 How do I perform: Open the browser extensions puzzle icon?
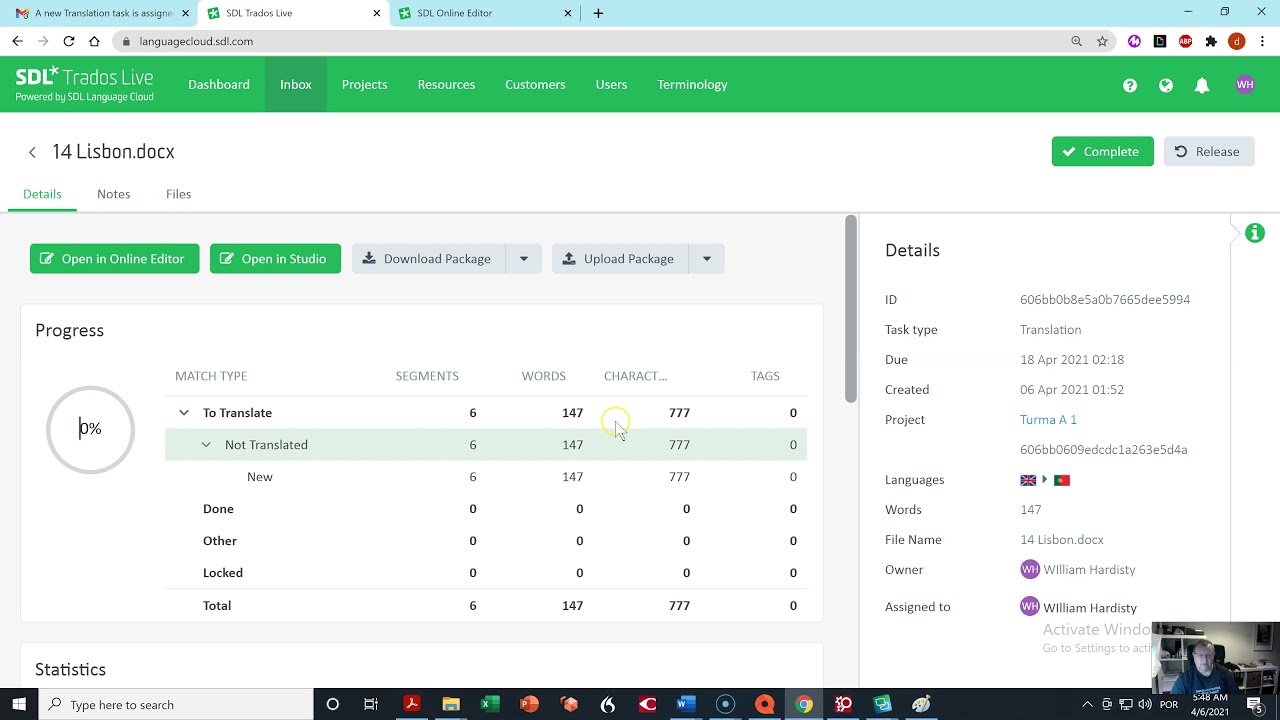click(x=1211, y=41)
